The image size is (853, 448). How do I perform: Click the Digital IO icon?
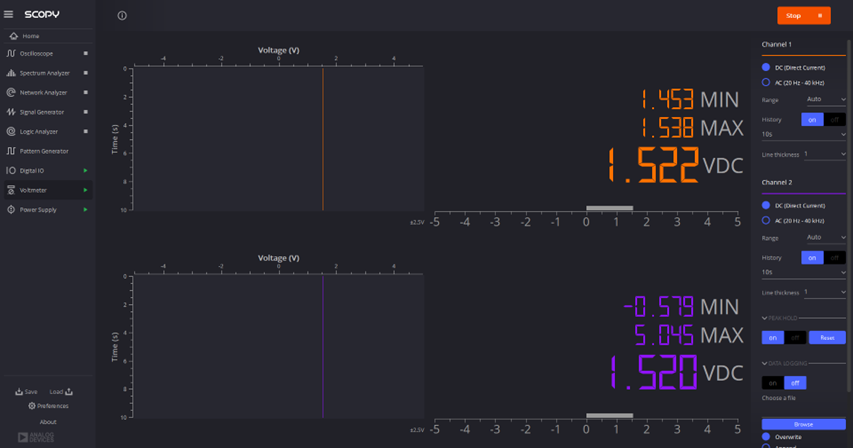click(11, 171)
